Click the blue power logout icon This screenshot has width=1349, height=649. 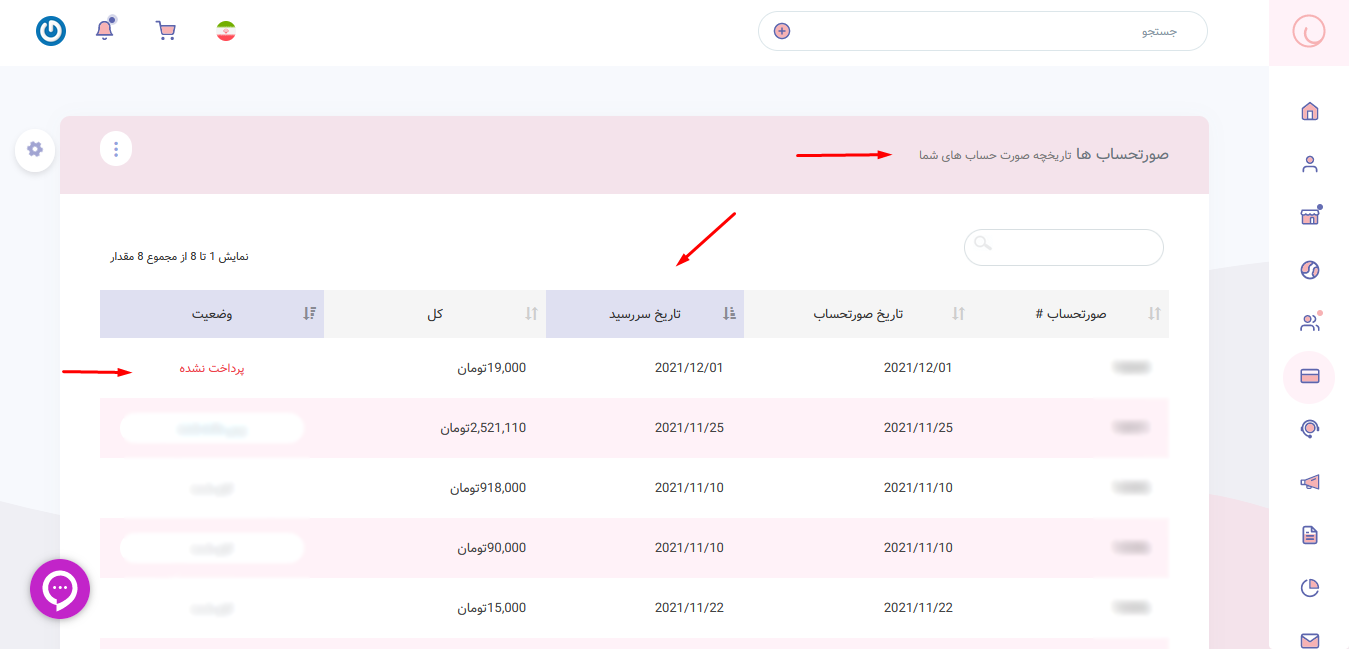pos(51,31)
